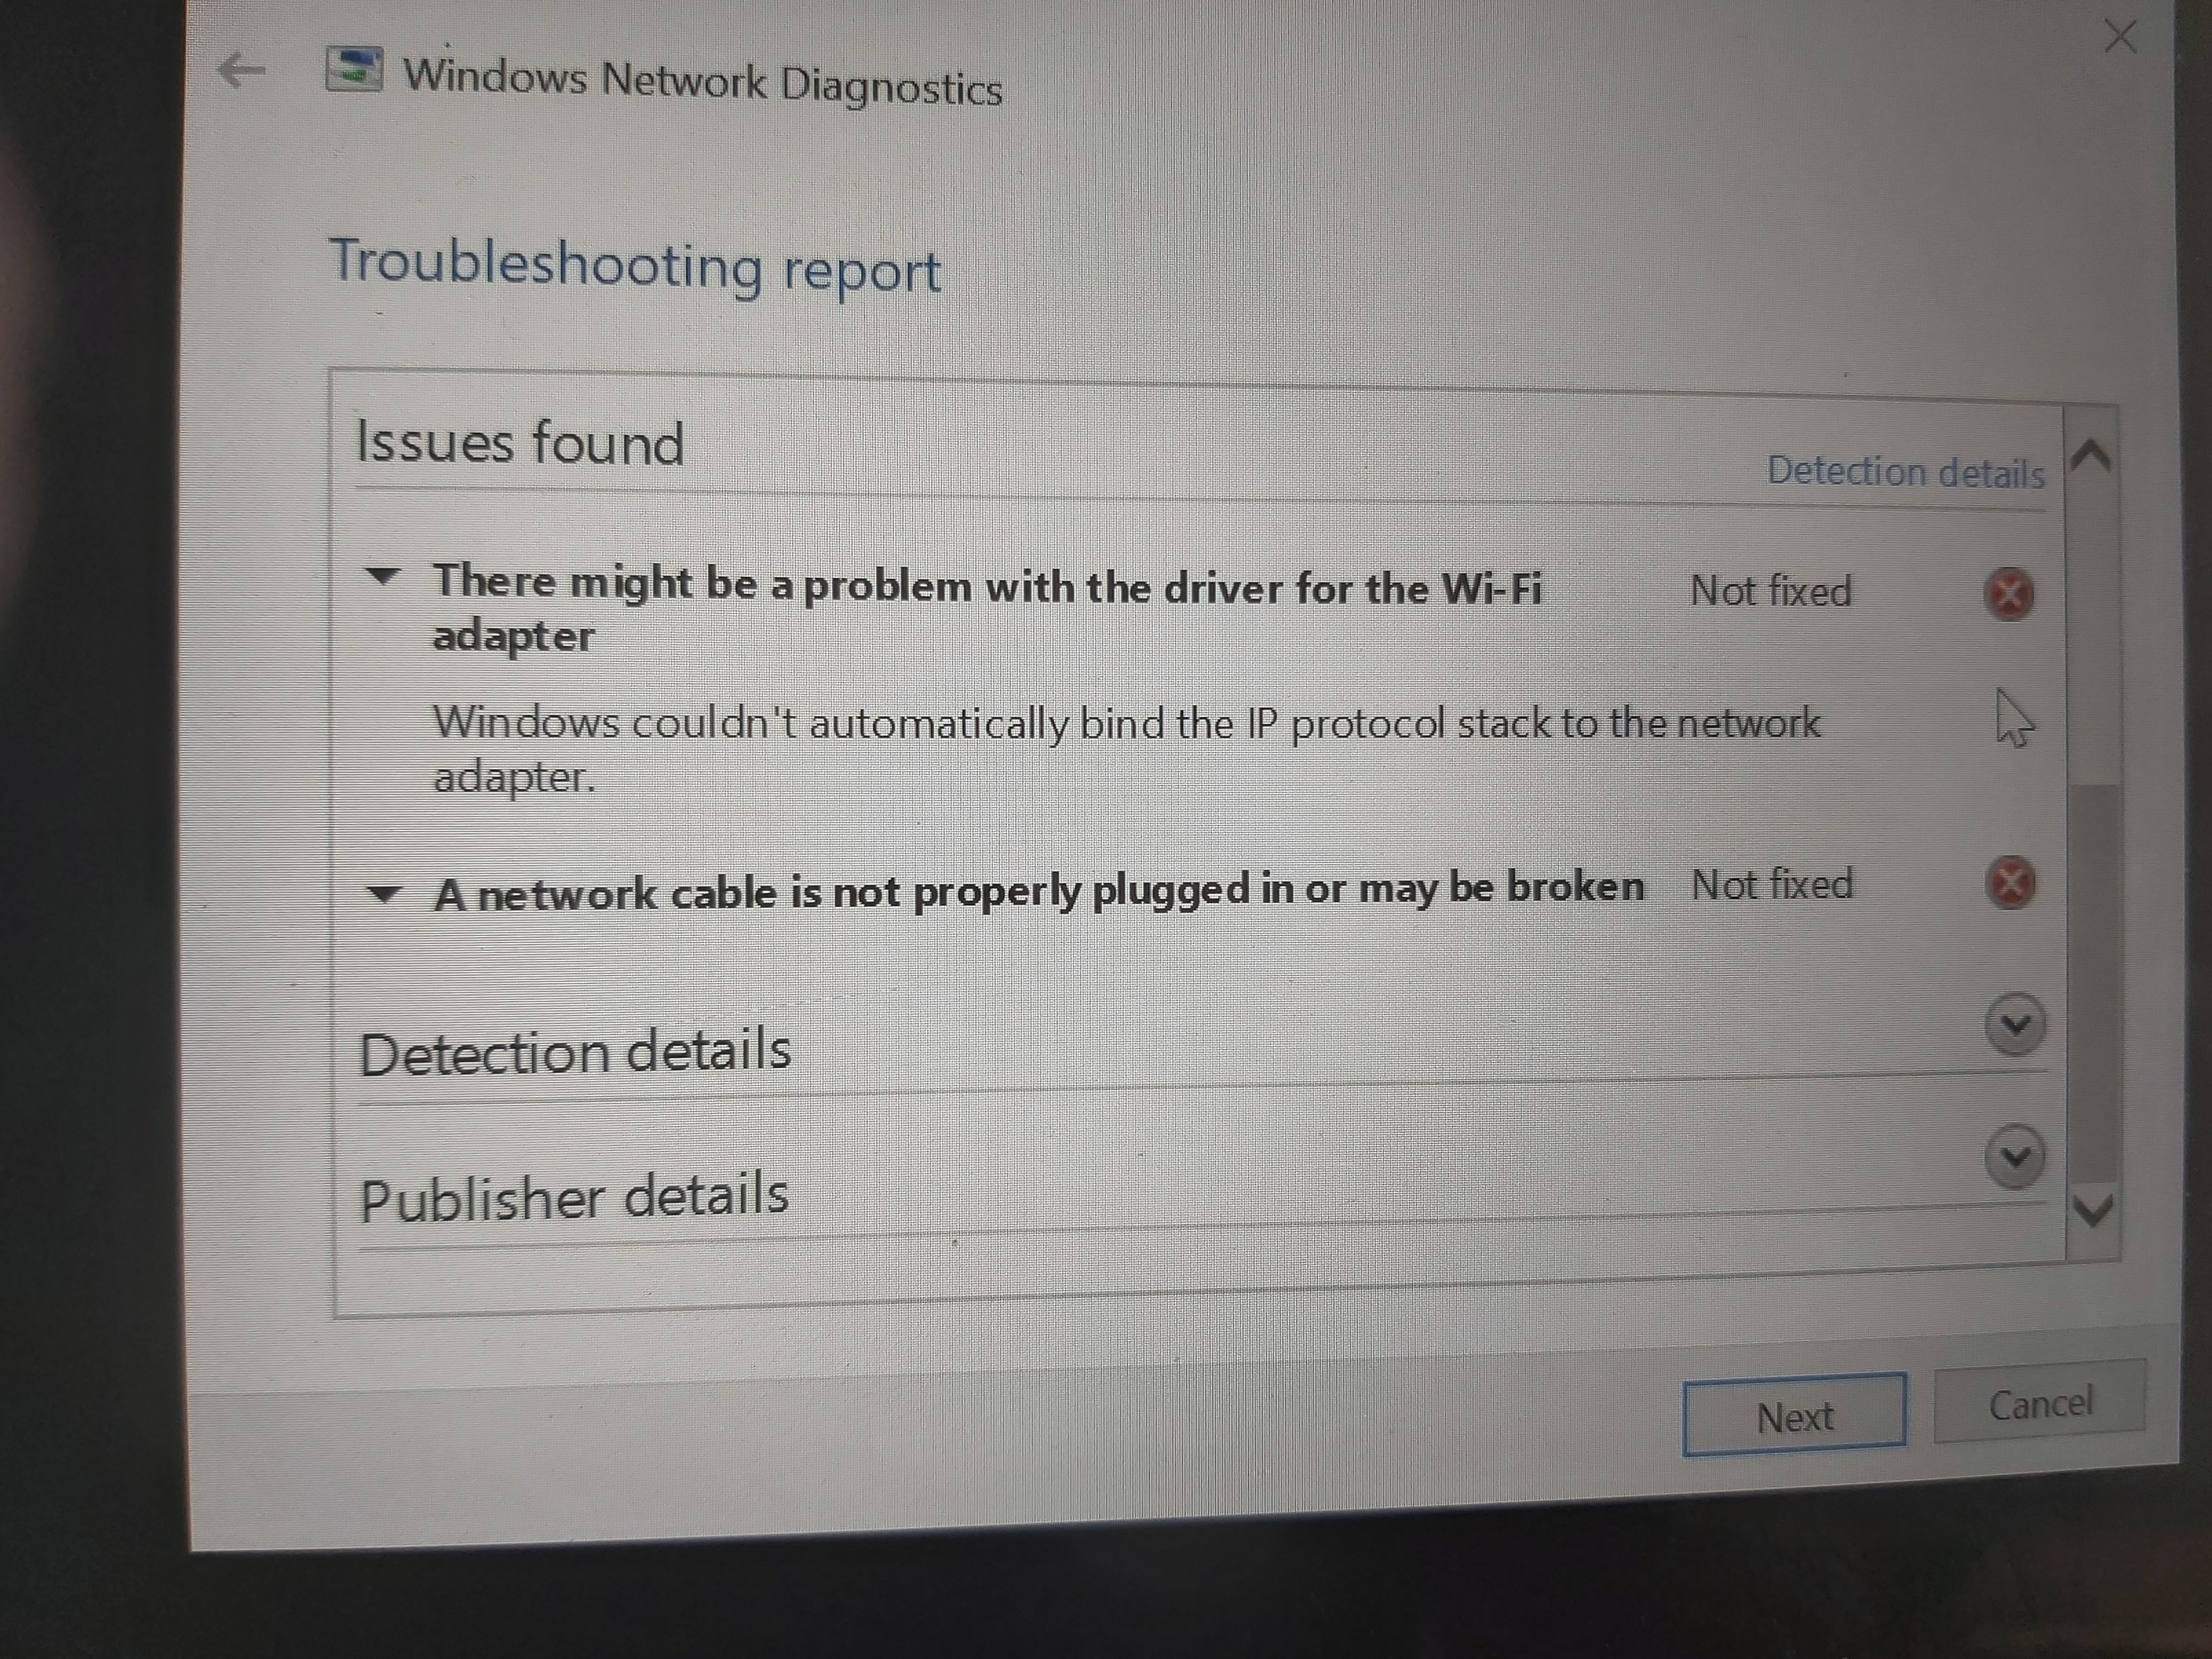Screen dimensions: 2212x1659
Task: Select the network cable not plugged heading
Action: click(x=1039, y=891)
